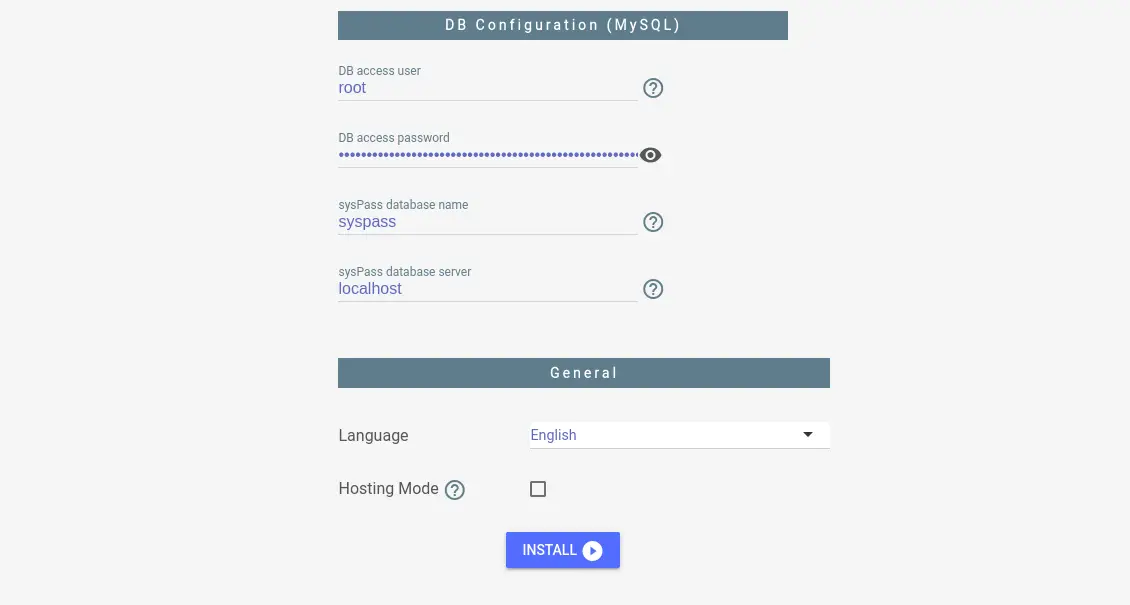1130x605 pixels.
Task: Show the DB access password with eye icon
Action: pyautogui.click(x=650, y=155)
